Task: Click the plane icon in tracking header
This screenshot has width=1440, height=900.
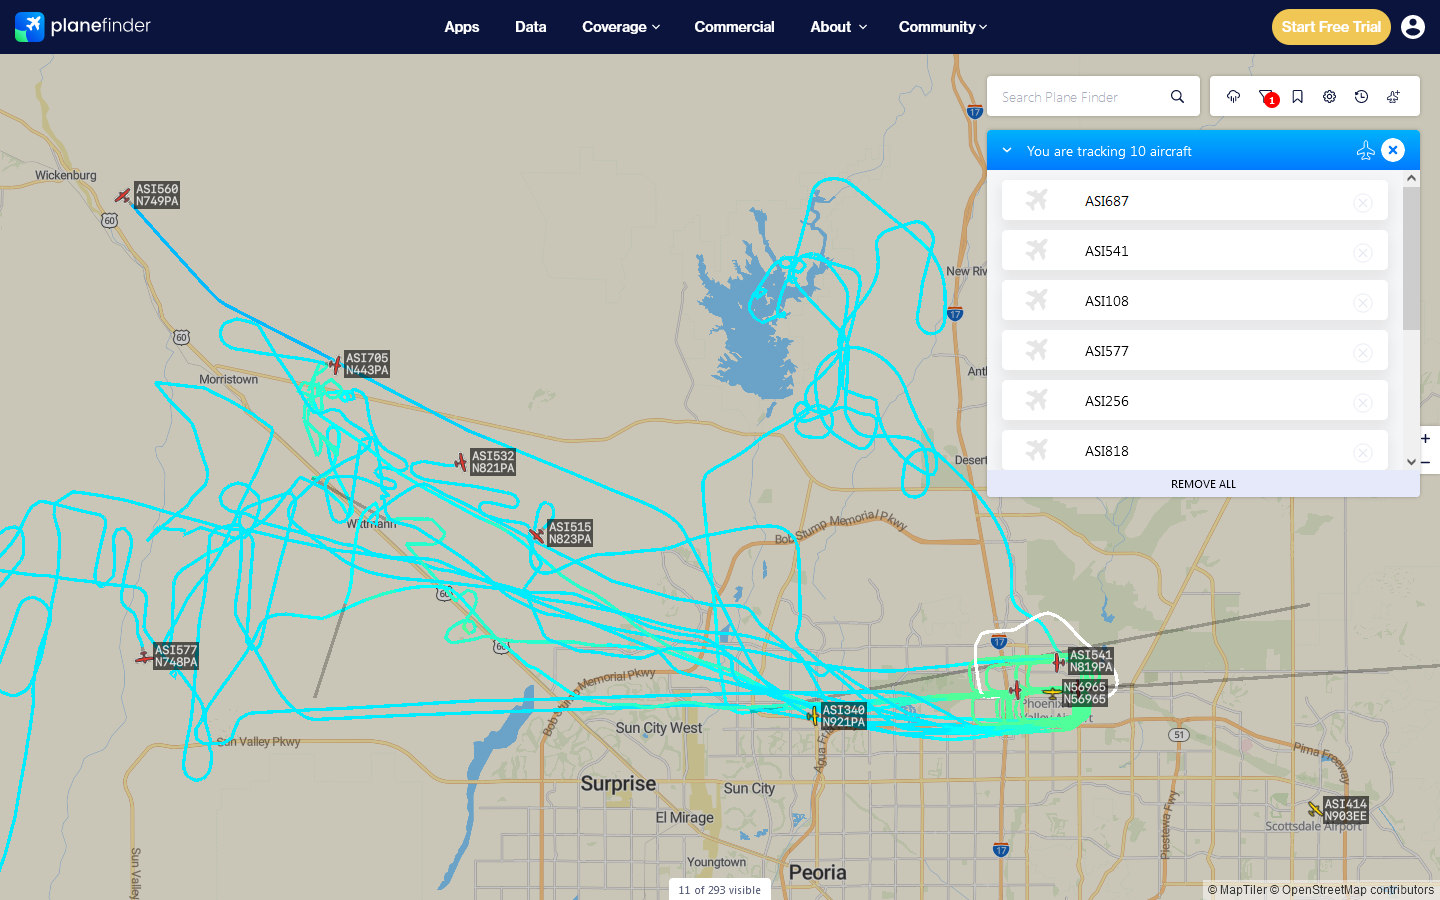Action: click(x=1365, y=151)
